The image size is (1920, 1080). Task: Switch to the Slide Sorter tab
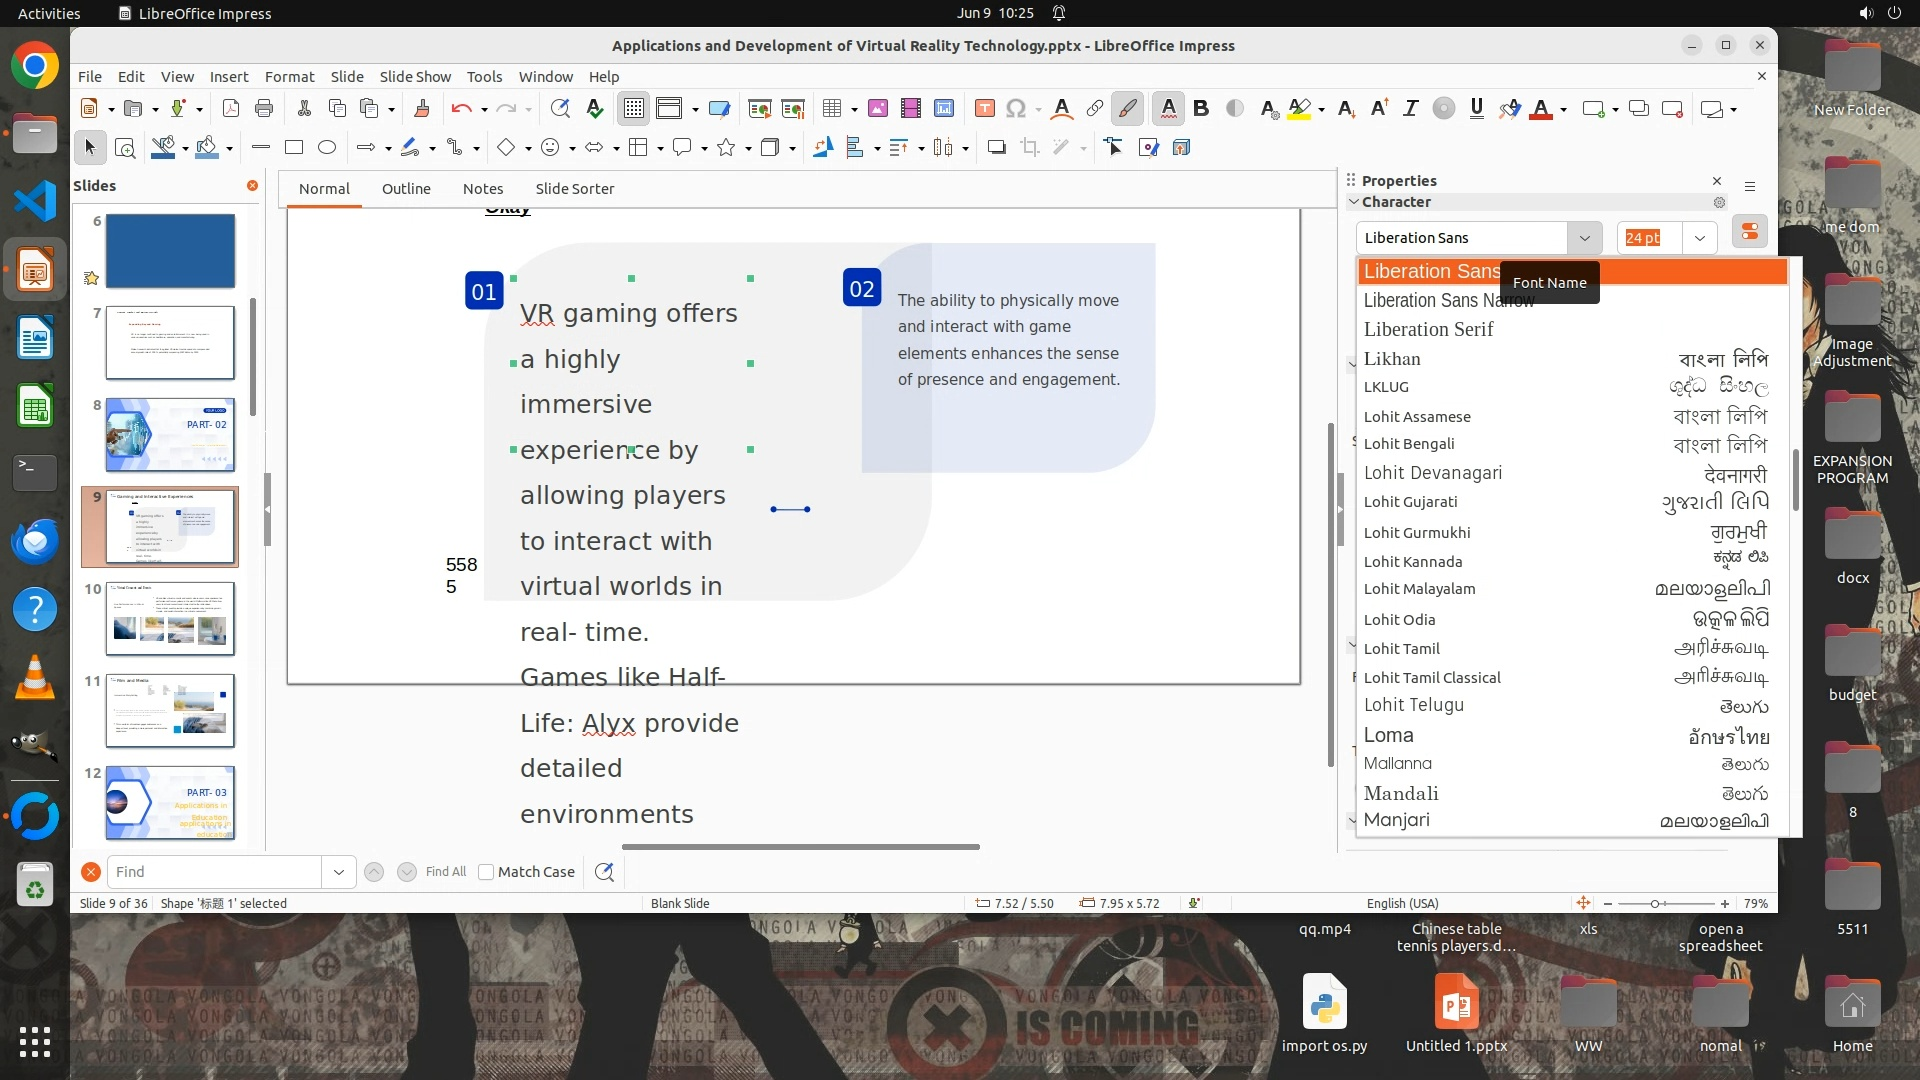(574, 189)
